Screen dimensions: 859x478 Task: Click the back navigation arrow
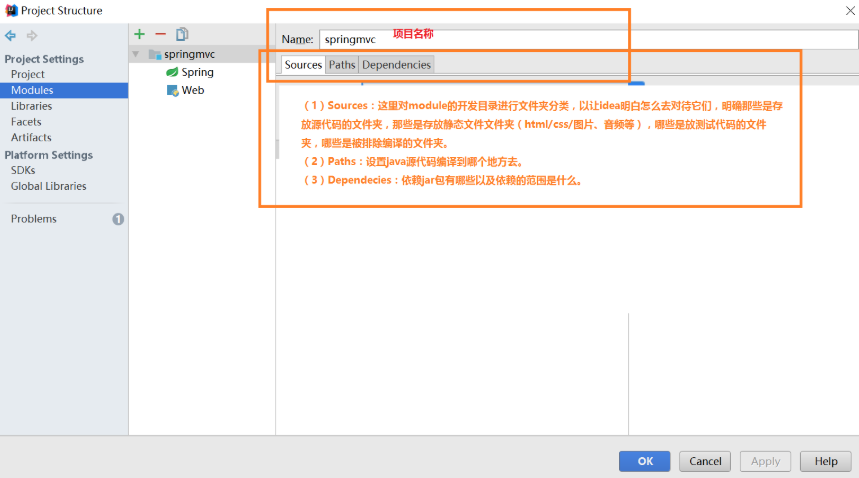tap(10, 36)
